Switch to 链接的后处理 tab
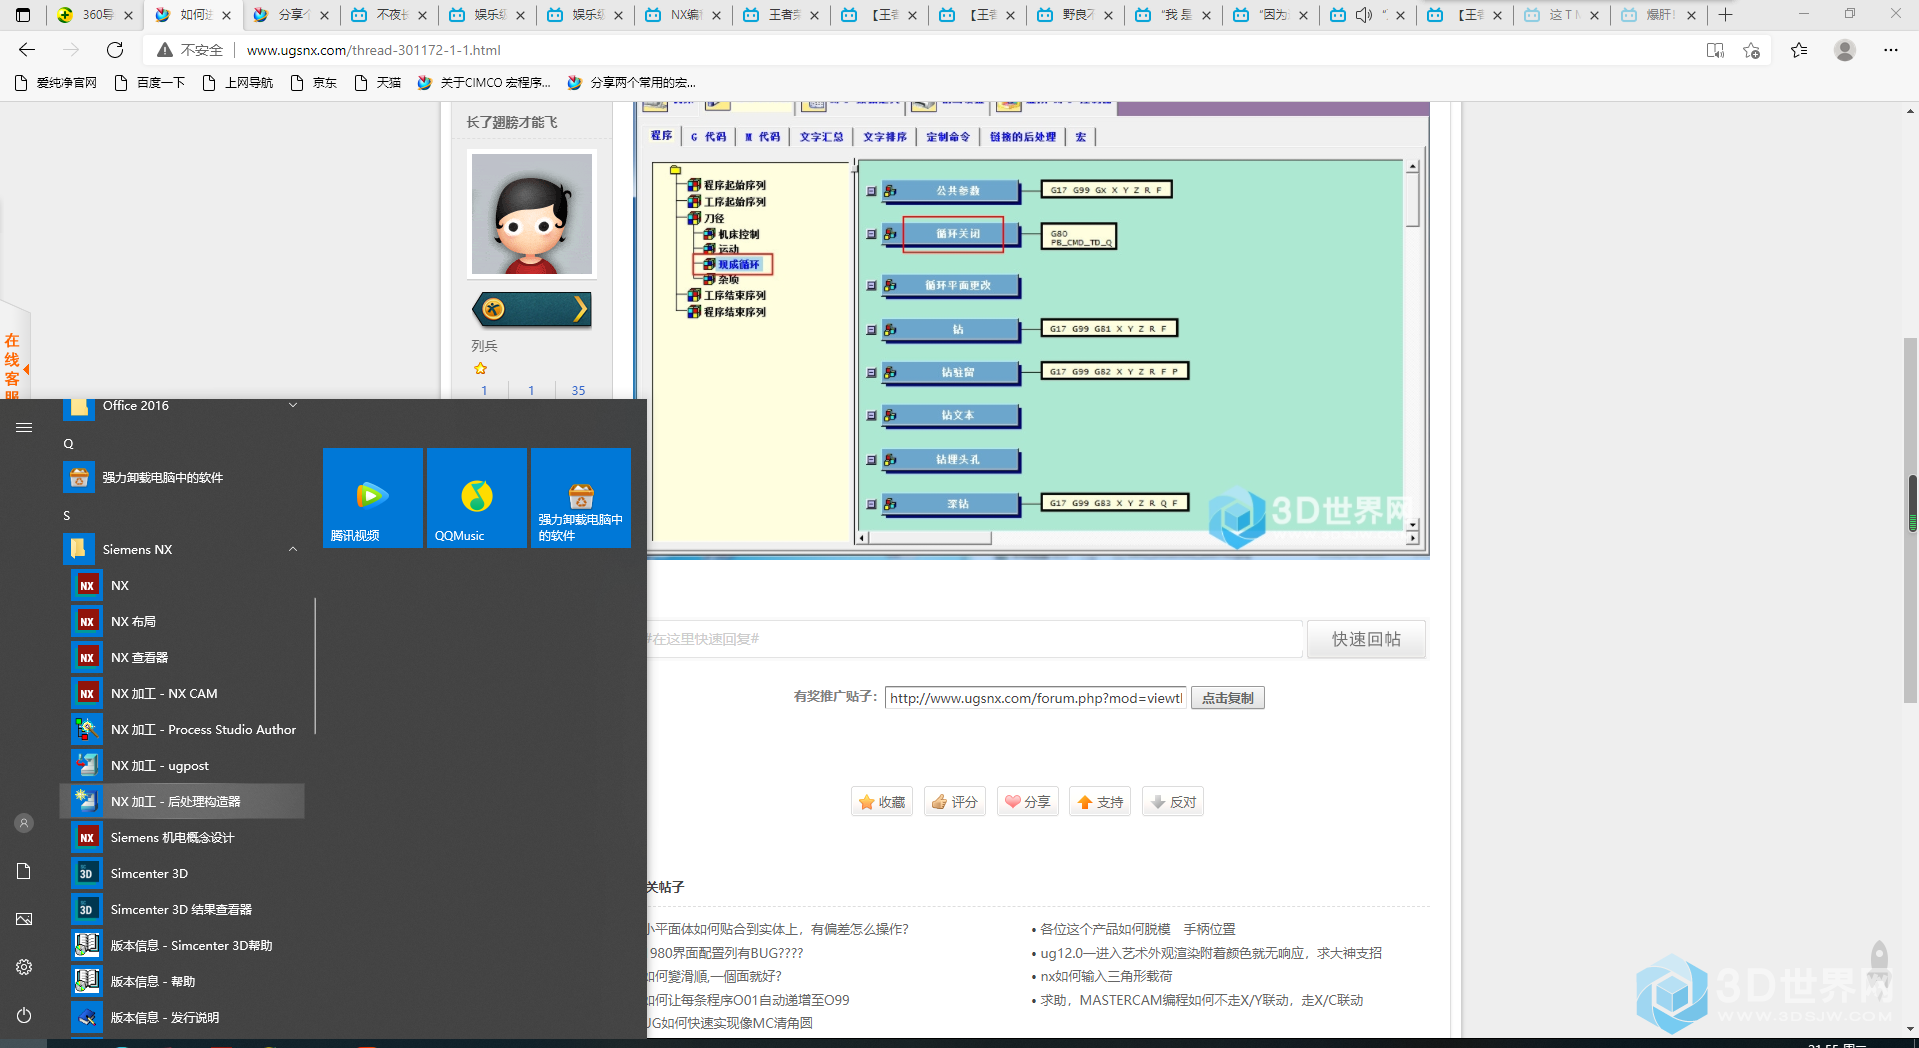Image resolution: width=1919 pixels, height=1048 pixels. 1022,137
